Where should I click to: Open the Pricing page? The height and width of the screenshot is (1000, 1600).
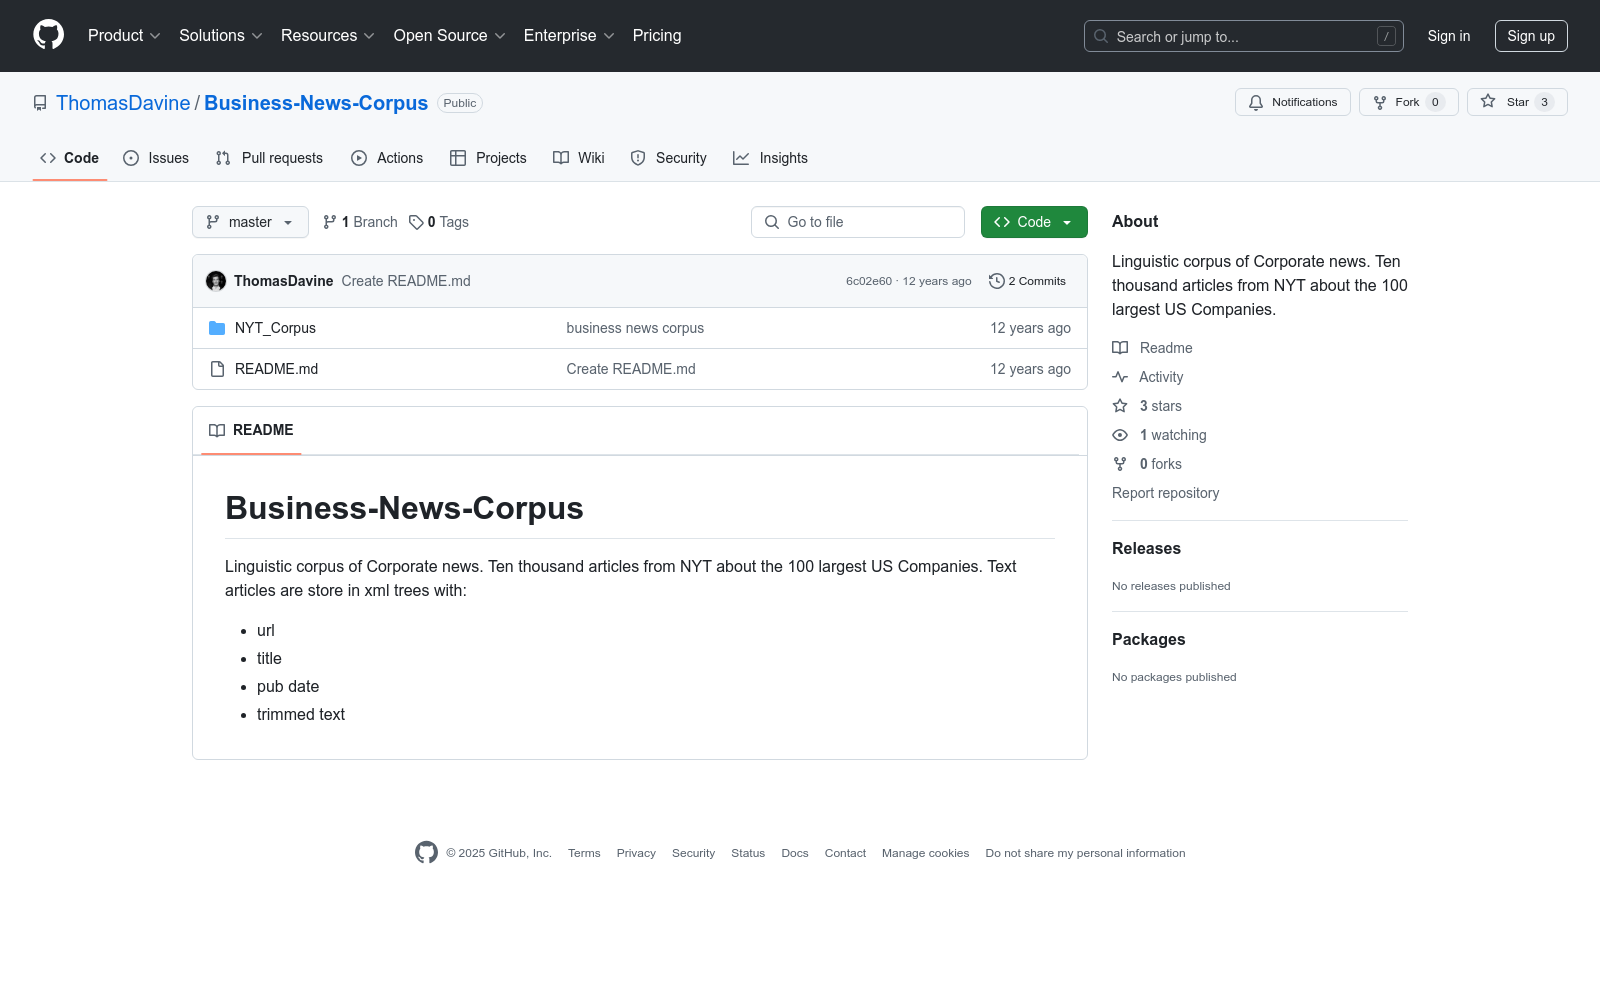pyautogui.click(x=657, y=36)
